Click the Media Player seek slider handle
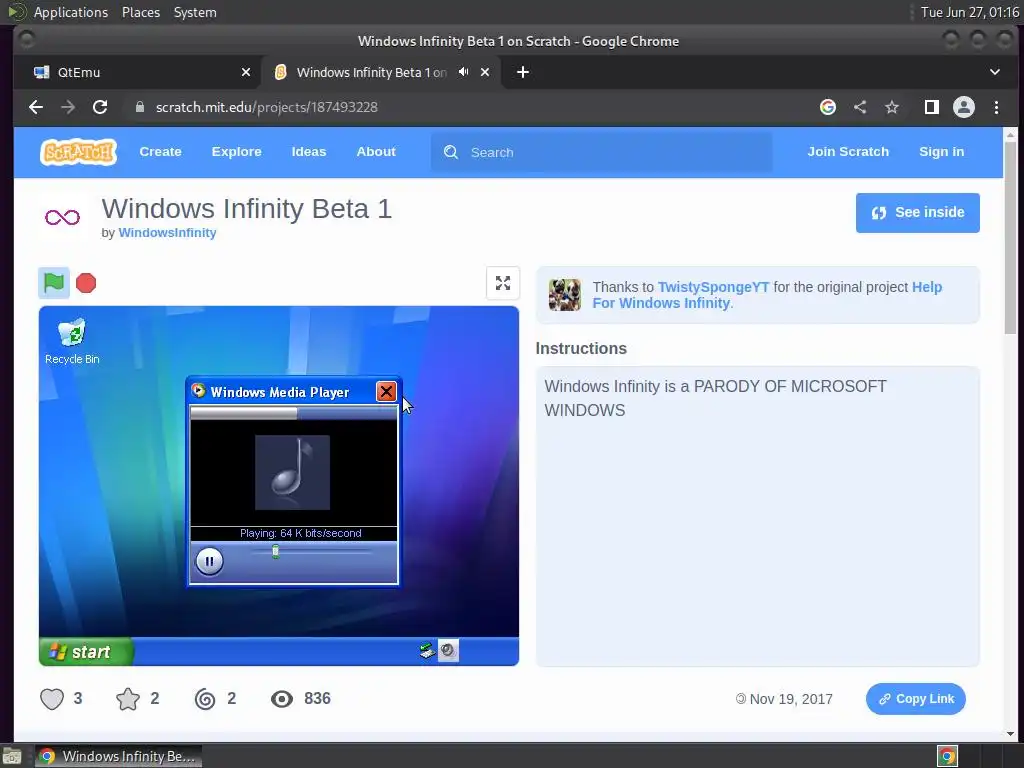1024x768 pixels. 276,552
